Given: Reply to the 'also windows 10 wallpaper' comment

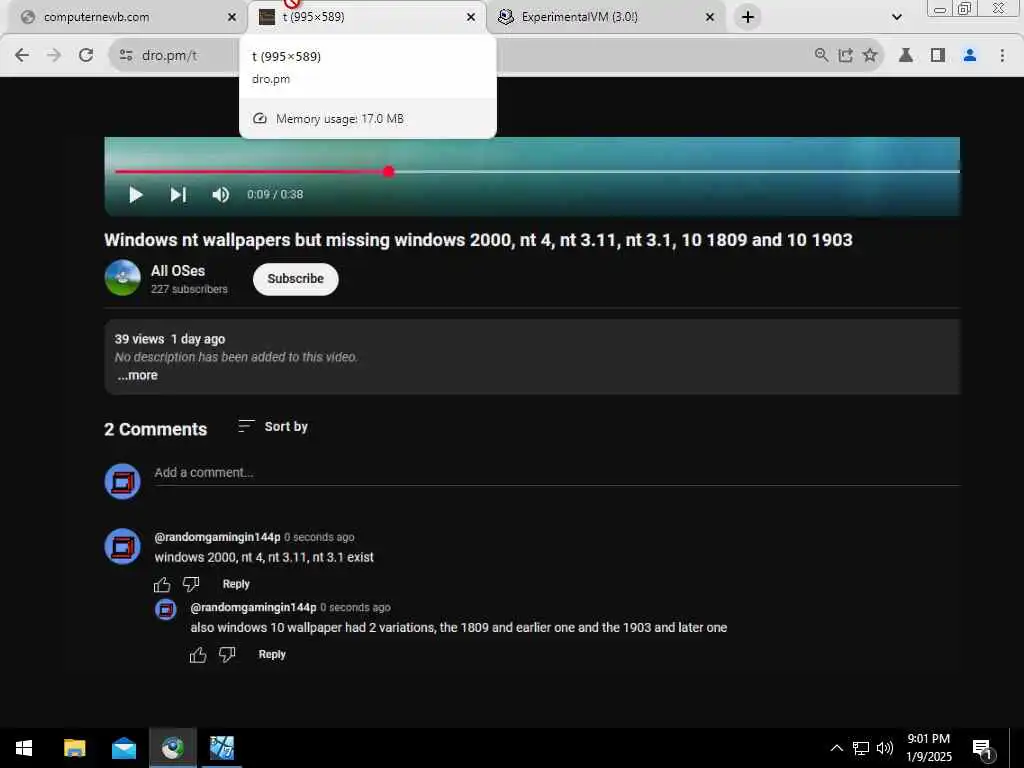Looking at the screenshot, I should 272,654.
